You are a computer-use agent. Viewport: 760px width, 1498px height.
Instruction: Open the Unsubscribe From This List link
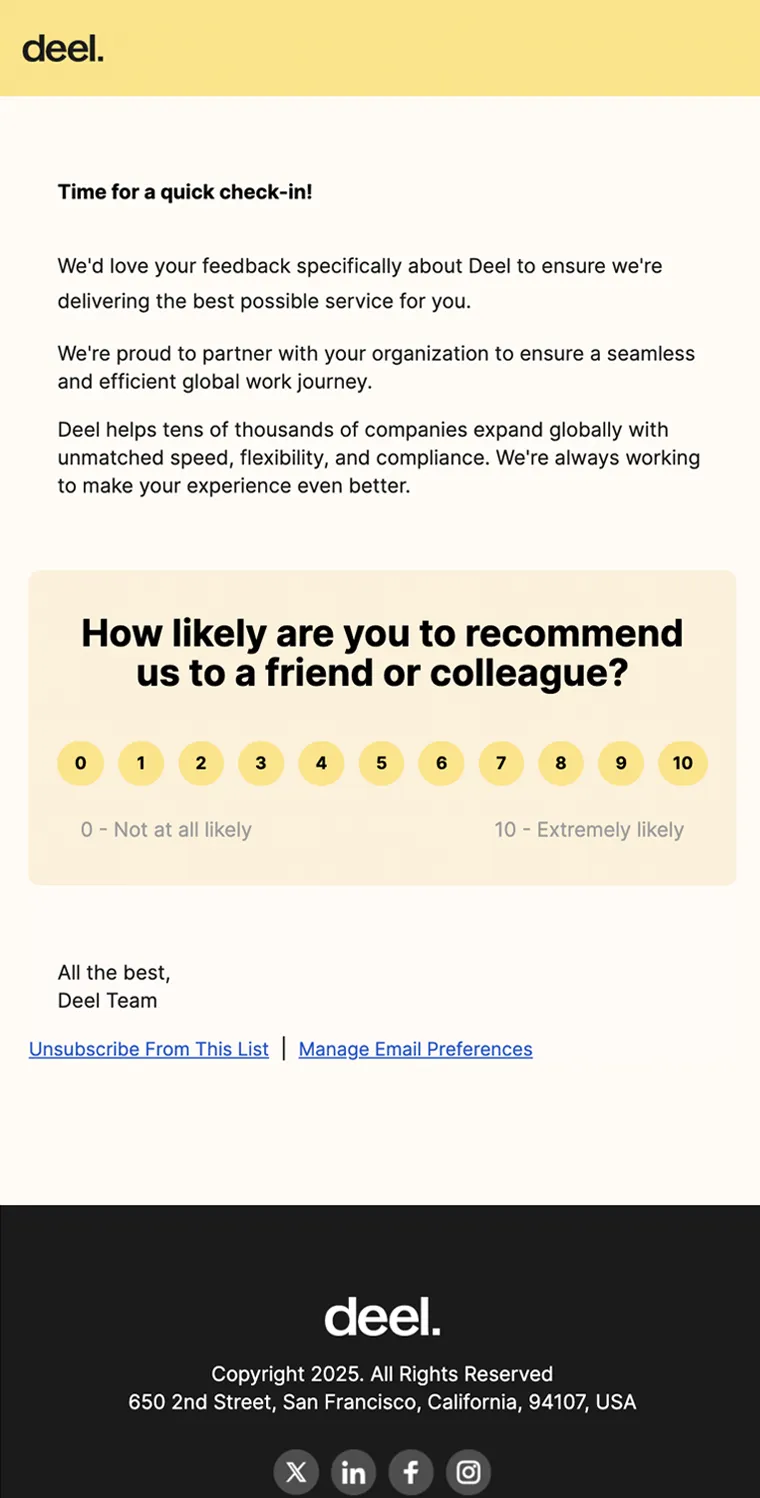coord(148,1049)
